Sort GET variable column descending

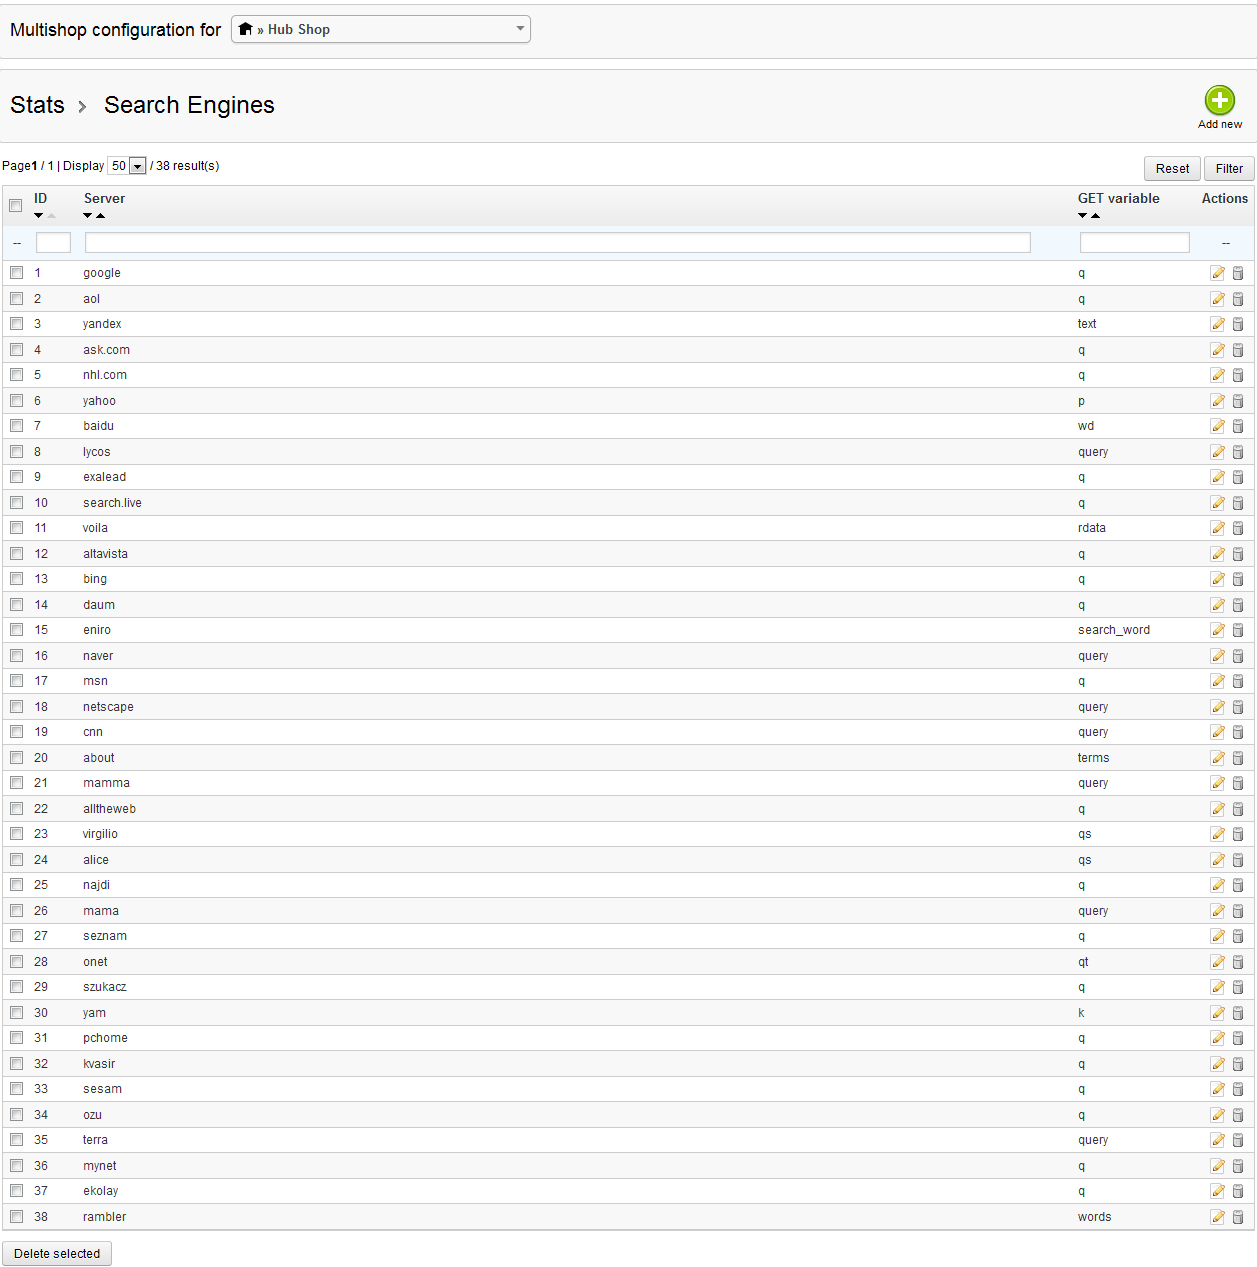click(1082, 216)
